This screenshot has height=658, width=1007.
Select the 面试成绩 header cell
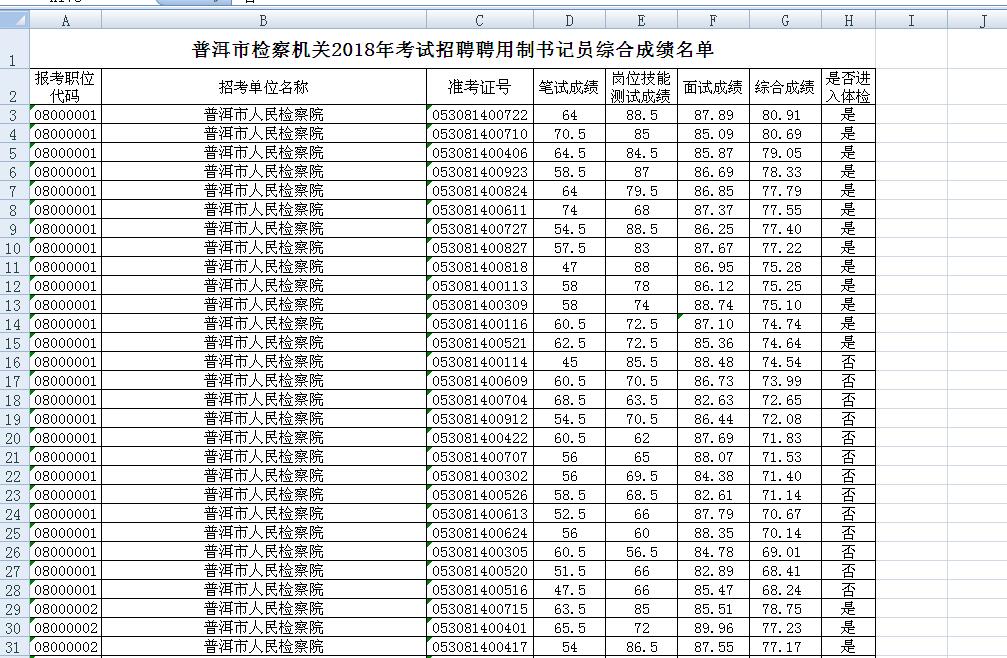click(x=713, y=87)
